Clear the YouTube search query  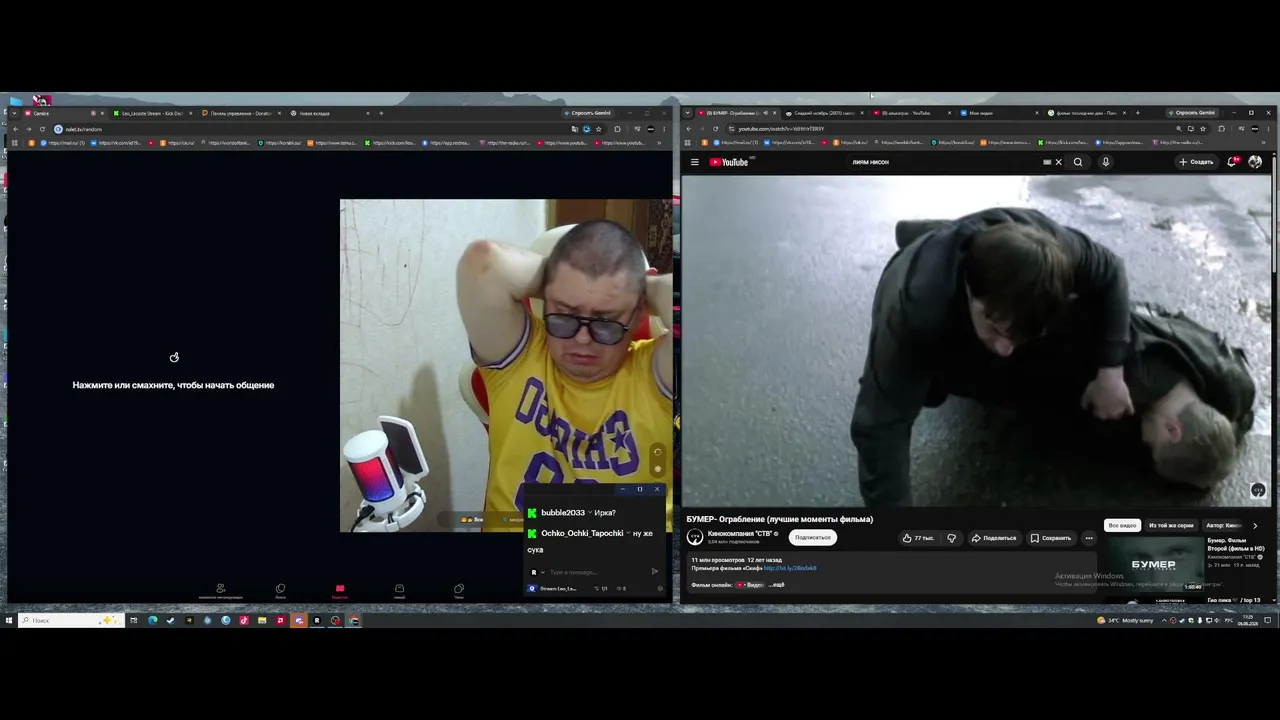pyautogui.click(x=1058, y=162)
